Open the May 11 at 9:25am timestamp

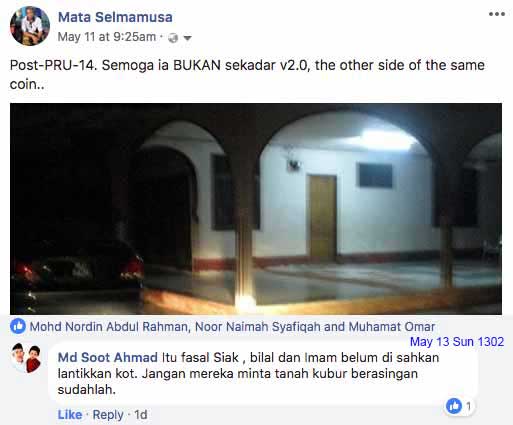[x=107, y=37]
